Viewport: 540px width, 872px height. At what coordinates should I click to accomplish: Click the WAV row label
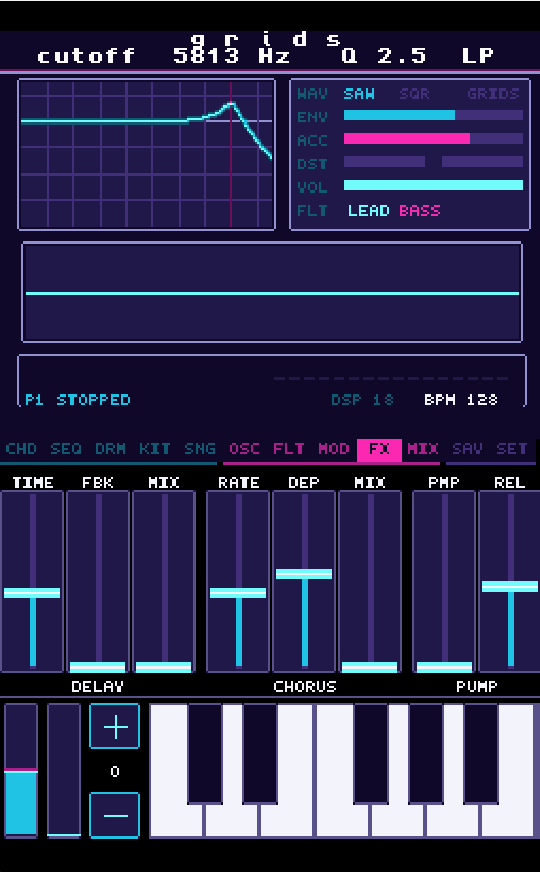(312, 93)
